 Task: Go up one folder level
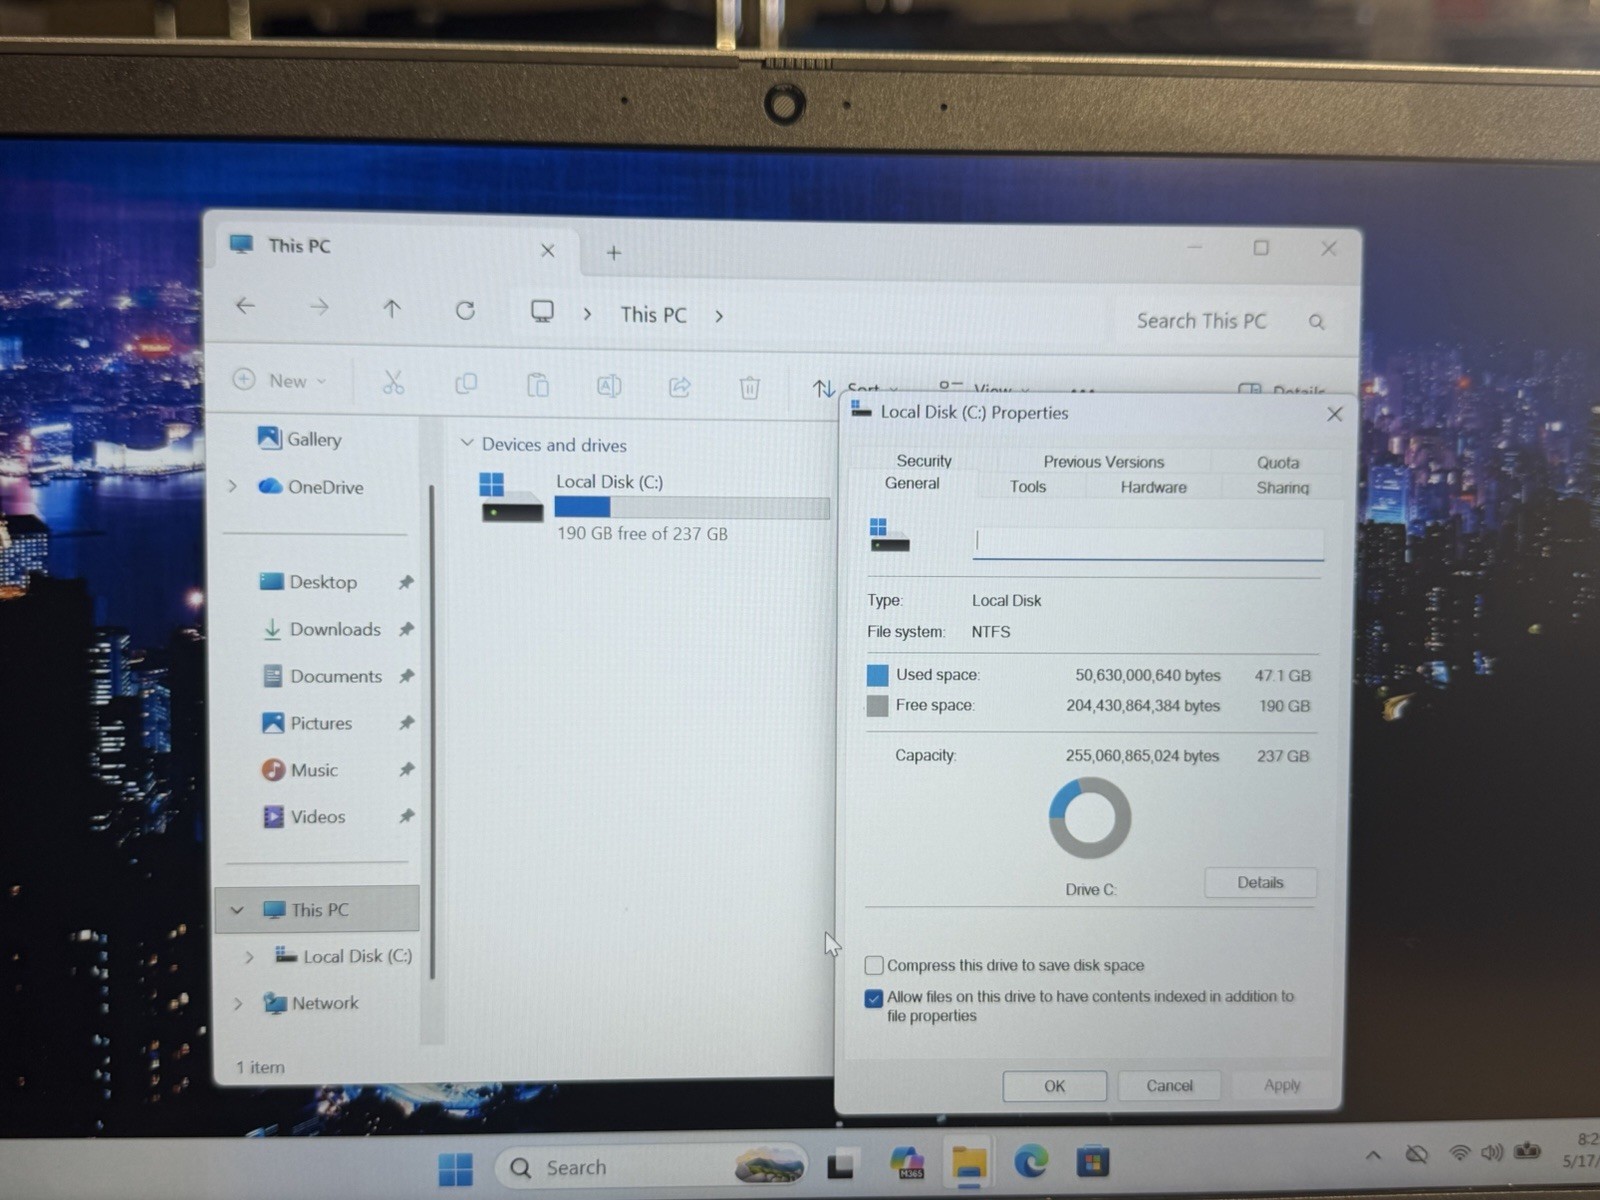click(392, 309)
